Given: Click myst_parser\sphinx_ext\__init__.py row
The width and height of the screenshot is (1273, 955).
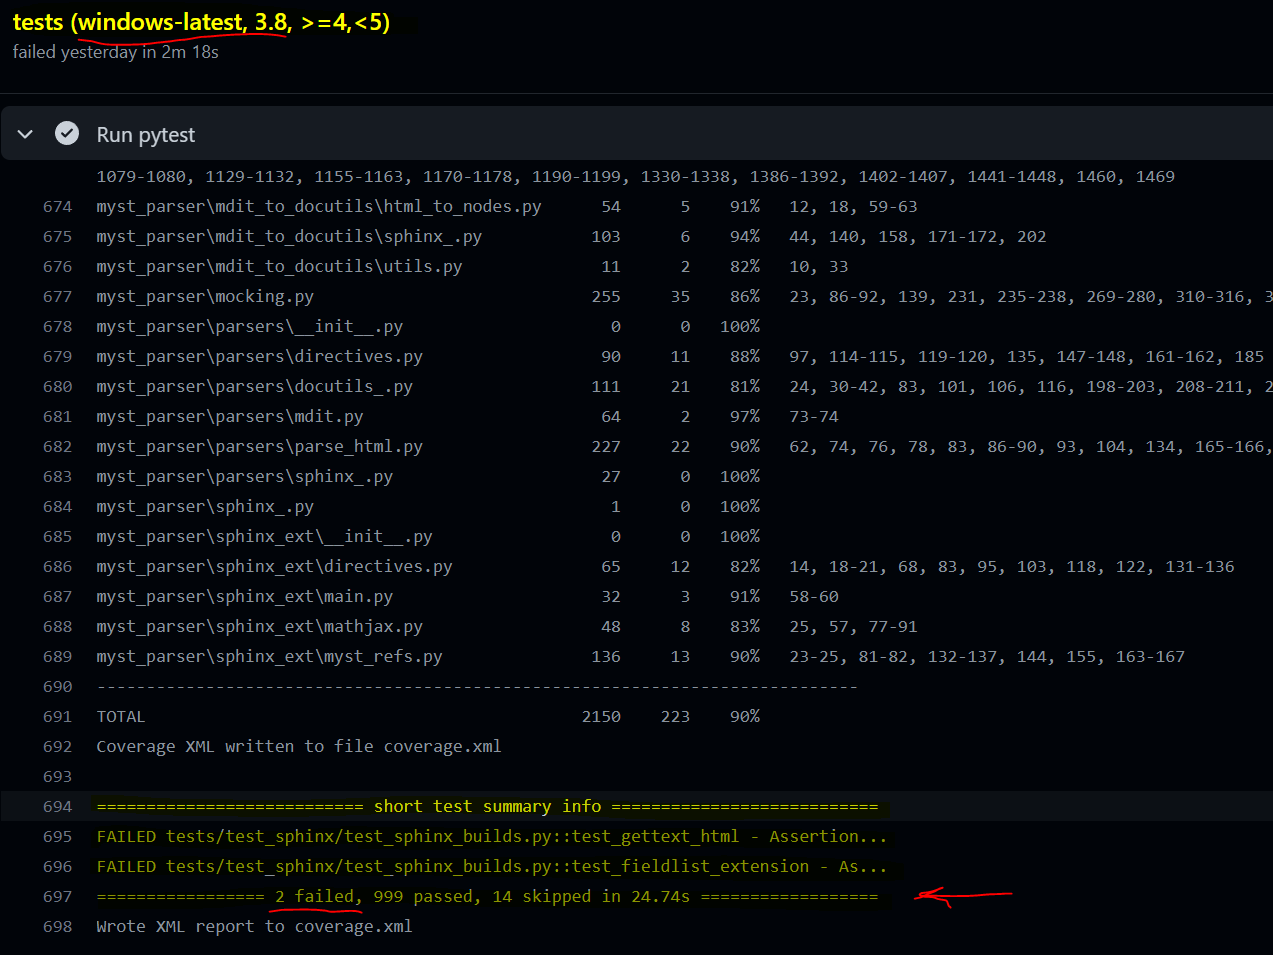Looking at the screenshot, I should 636,537.
